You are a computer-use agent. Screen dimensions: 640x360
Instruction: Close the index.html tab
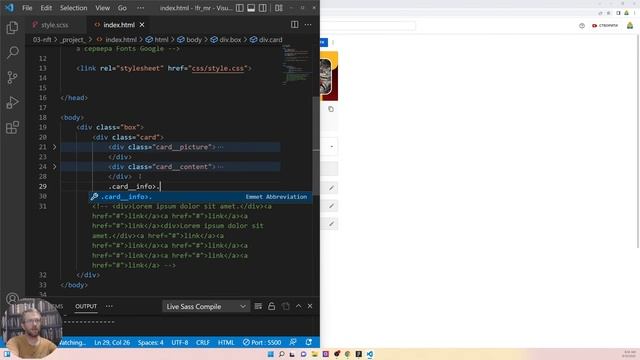click(142, 25)
